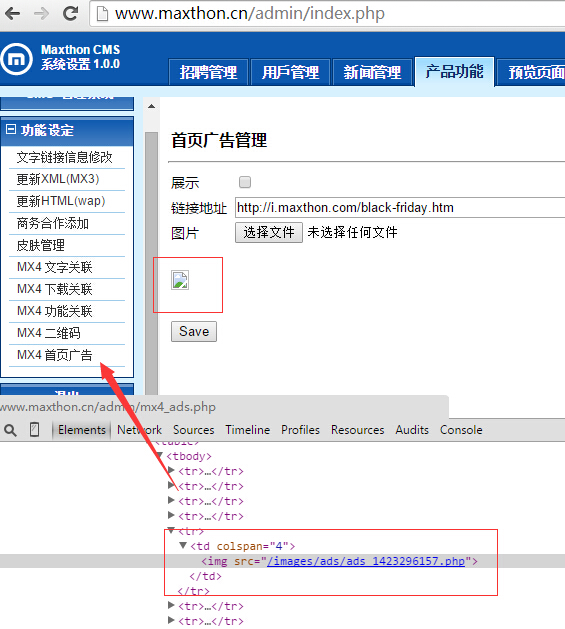Click the Maxthon CMS logo
This screenshot has width=565, height=629.
tap(16, 59)
